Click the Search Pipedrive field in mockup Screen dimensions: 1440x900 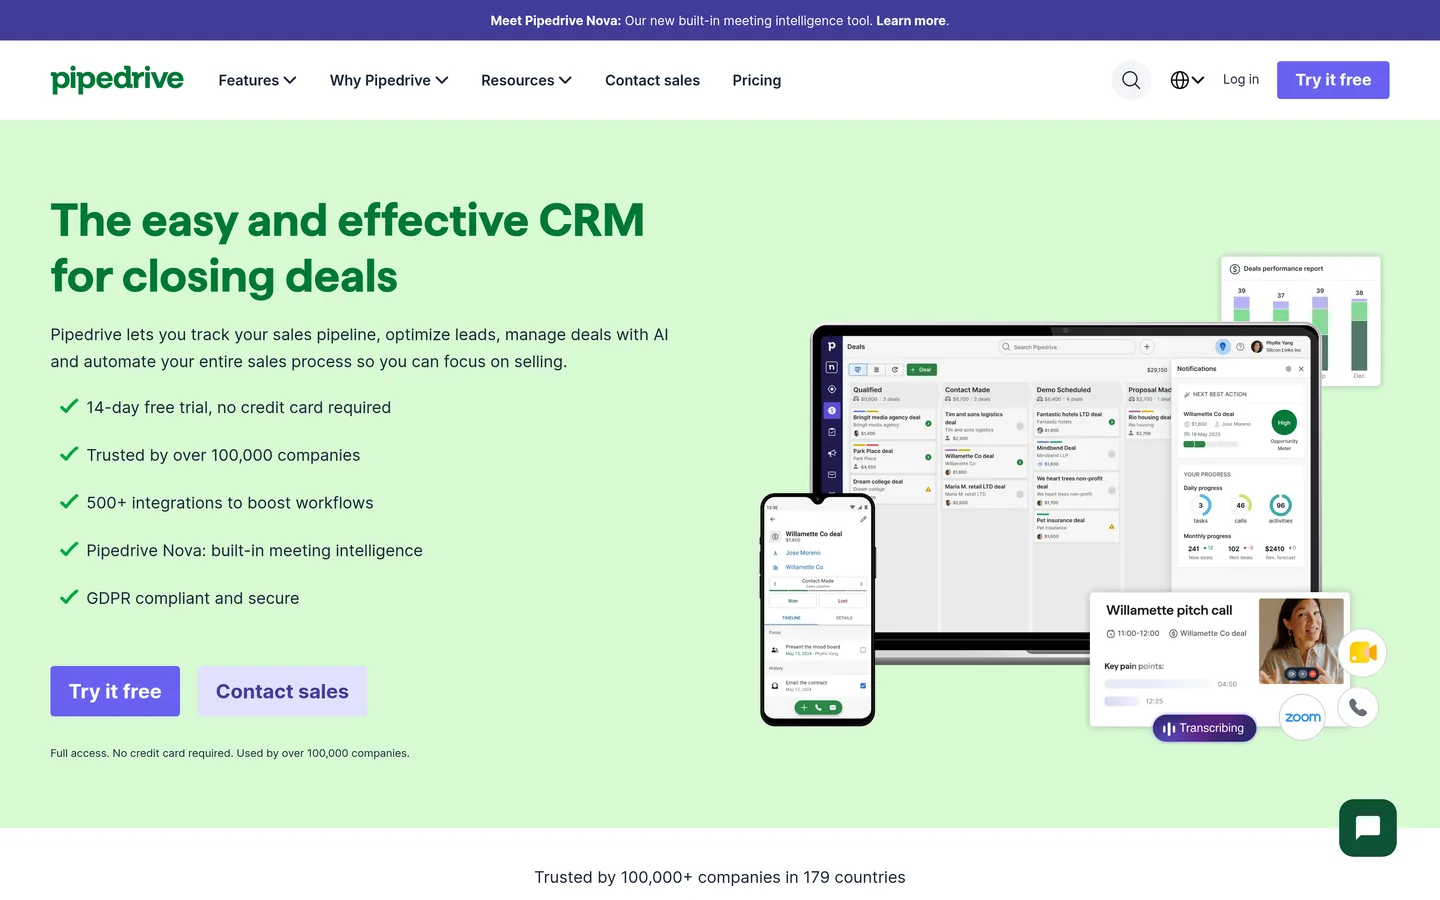pyautogui.click(x=1067, y=347)
